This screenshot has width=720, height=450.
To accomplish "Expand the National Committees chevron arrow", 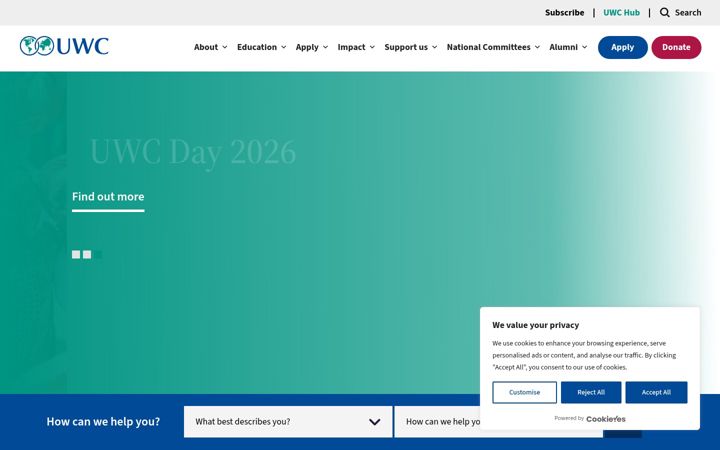I will pos(537,47).
